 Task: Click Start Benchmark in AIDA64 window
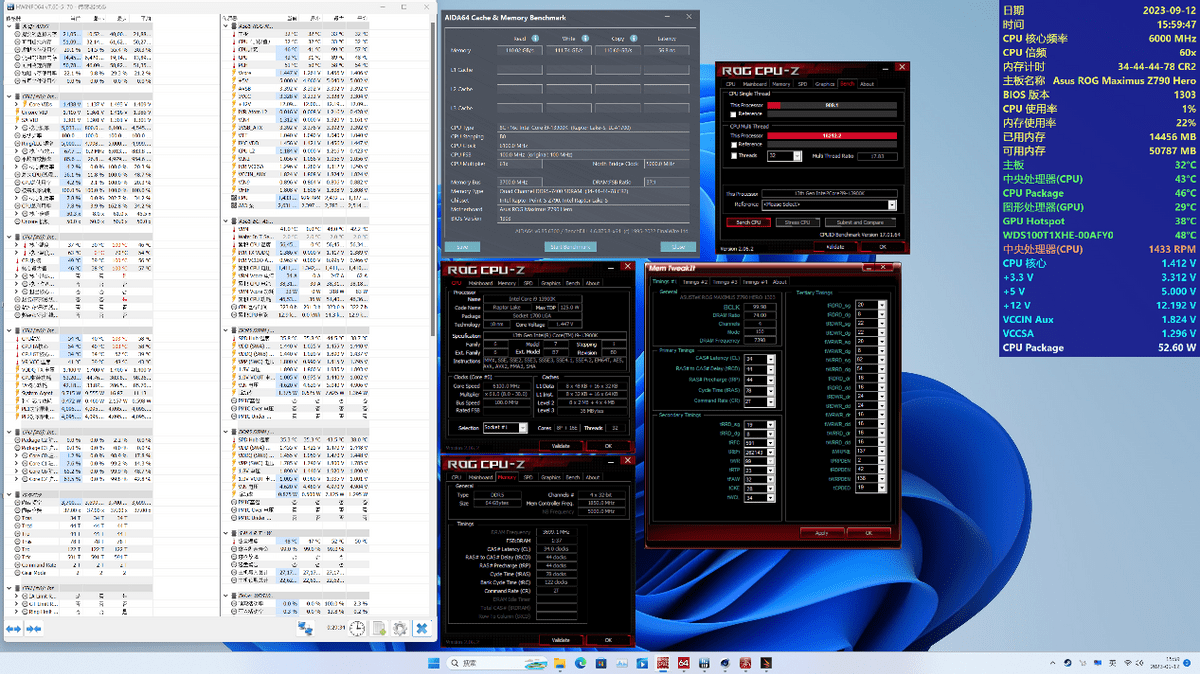[570, 246]
